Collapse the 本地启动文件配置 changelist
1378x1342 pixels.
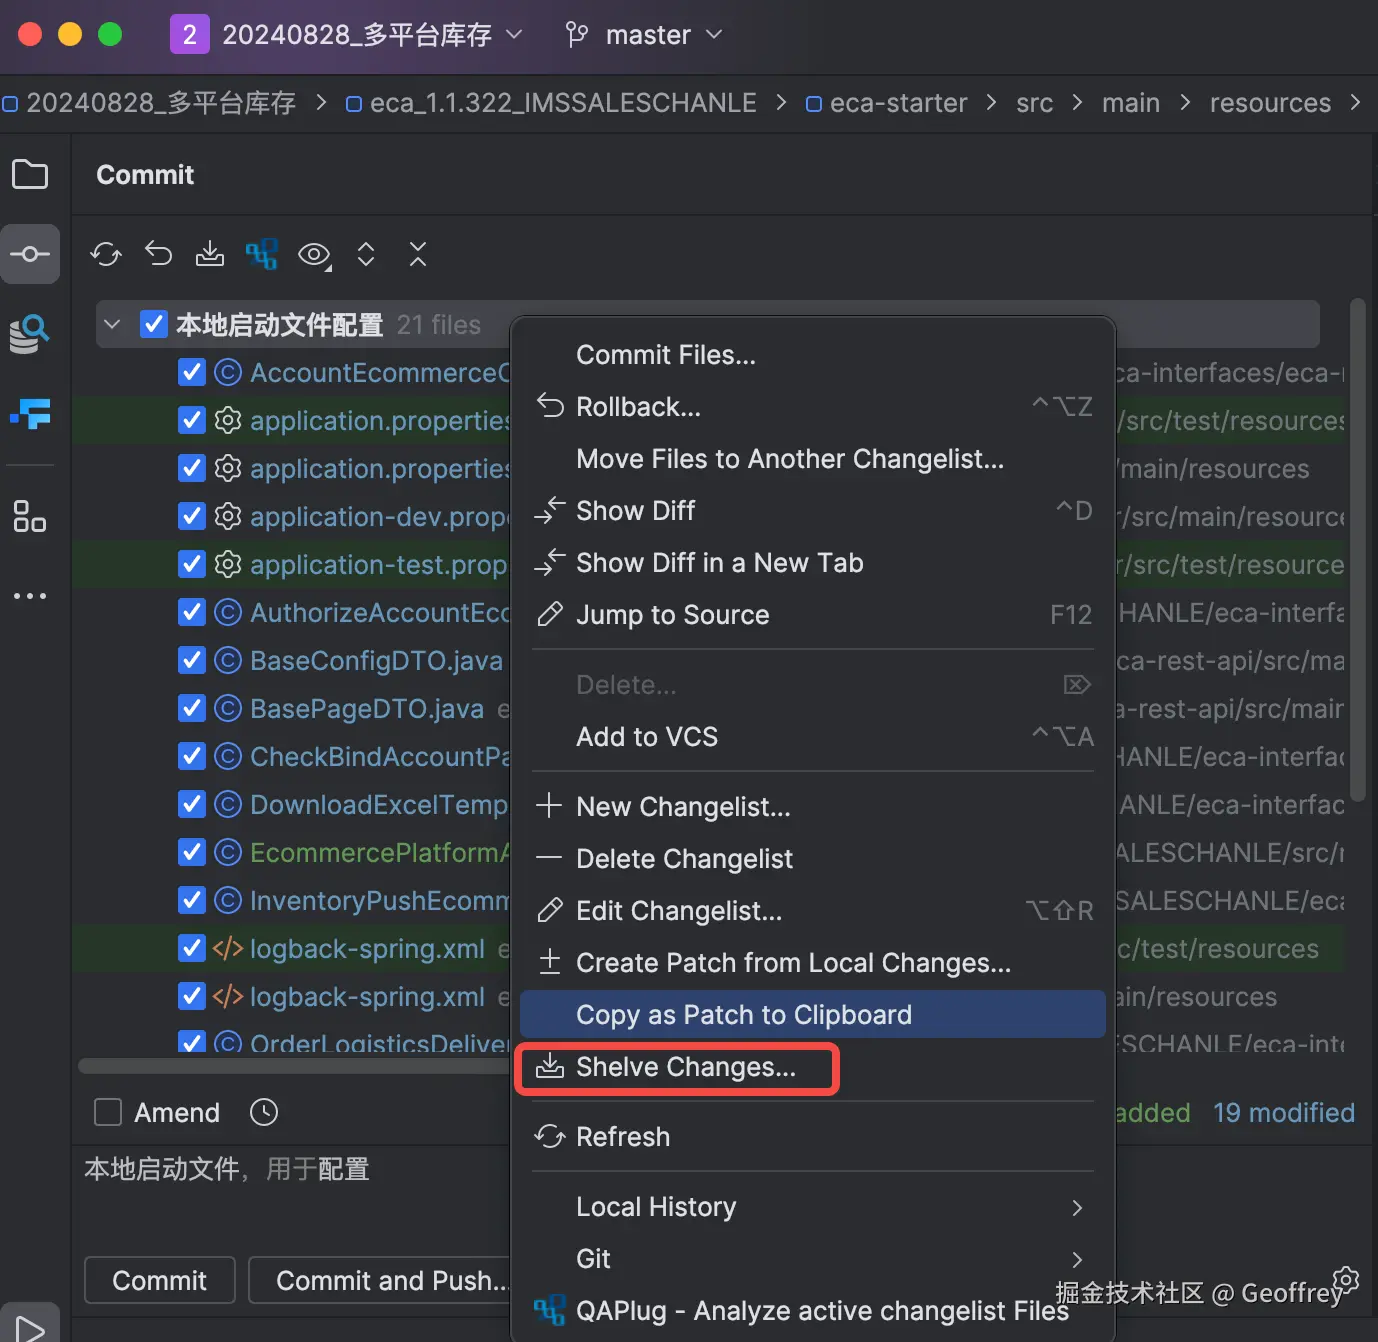(113, 324)
